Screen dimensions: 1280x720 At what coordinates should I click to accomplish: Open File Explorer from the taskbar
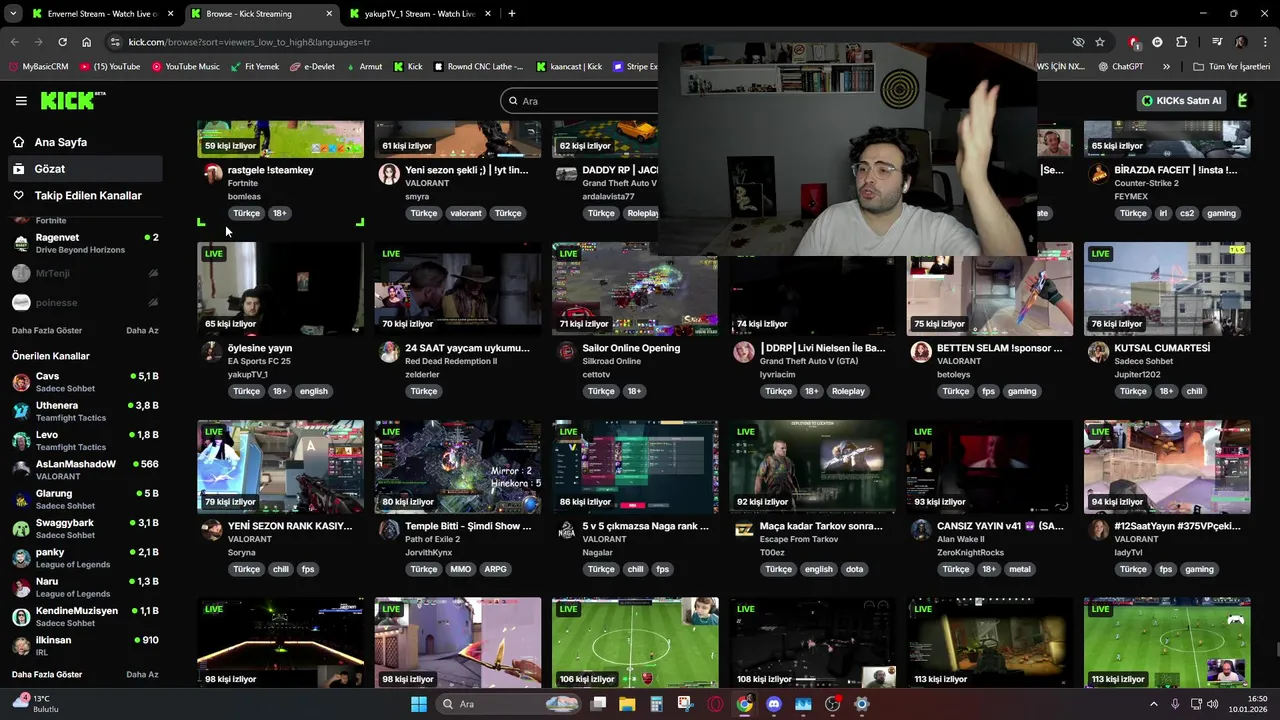[627, 704]
